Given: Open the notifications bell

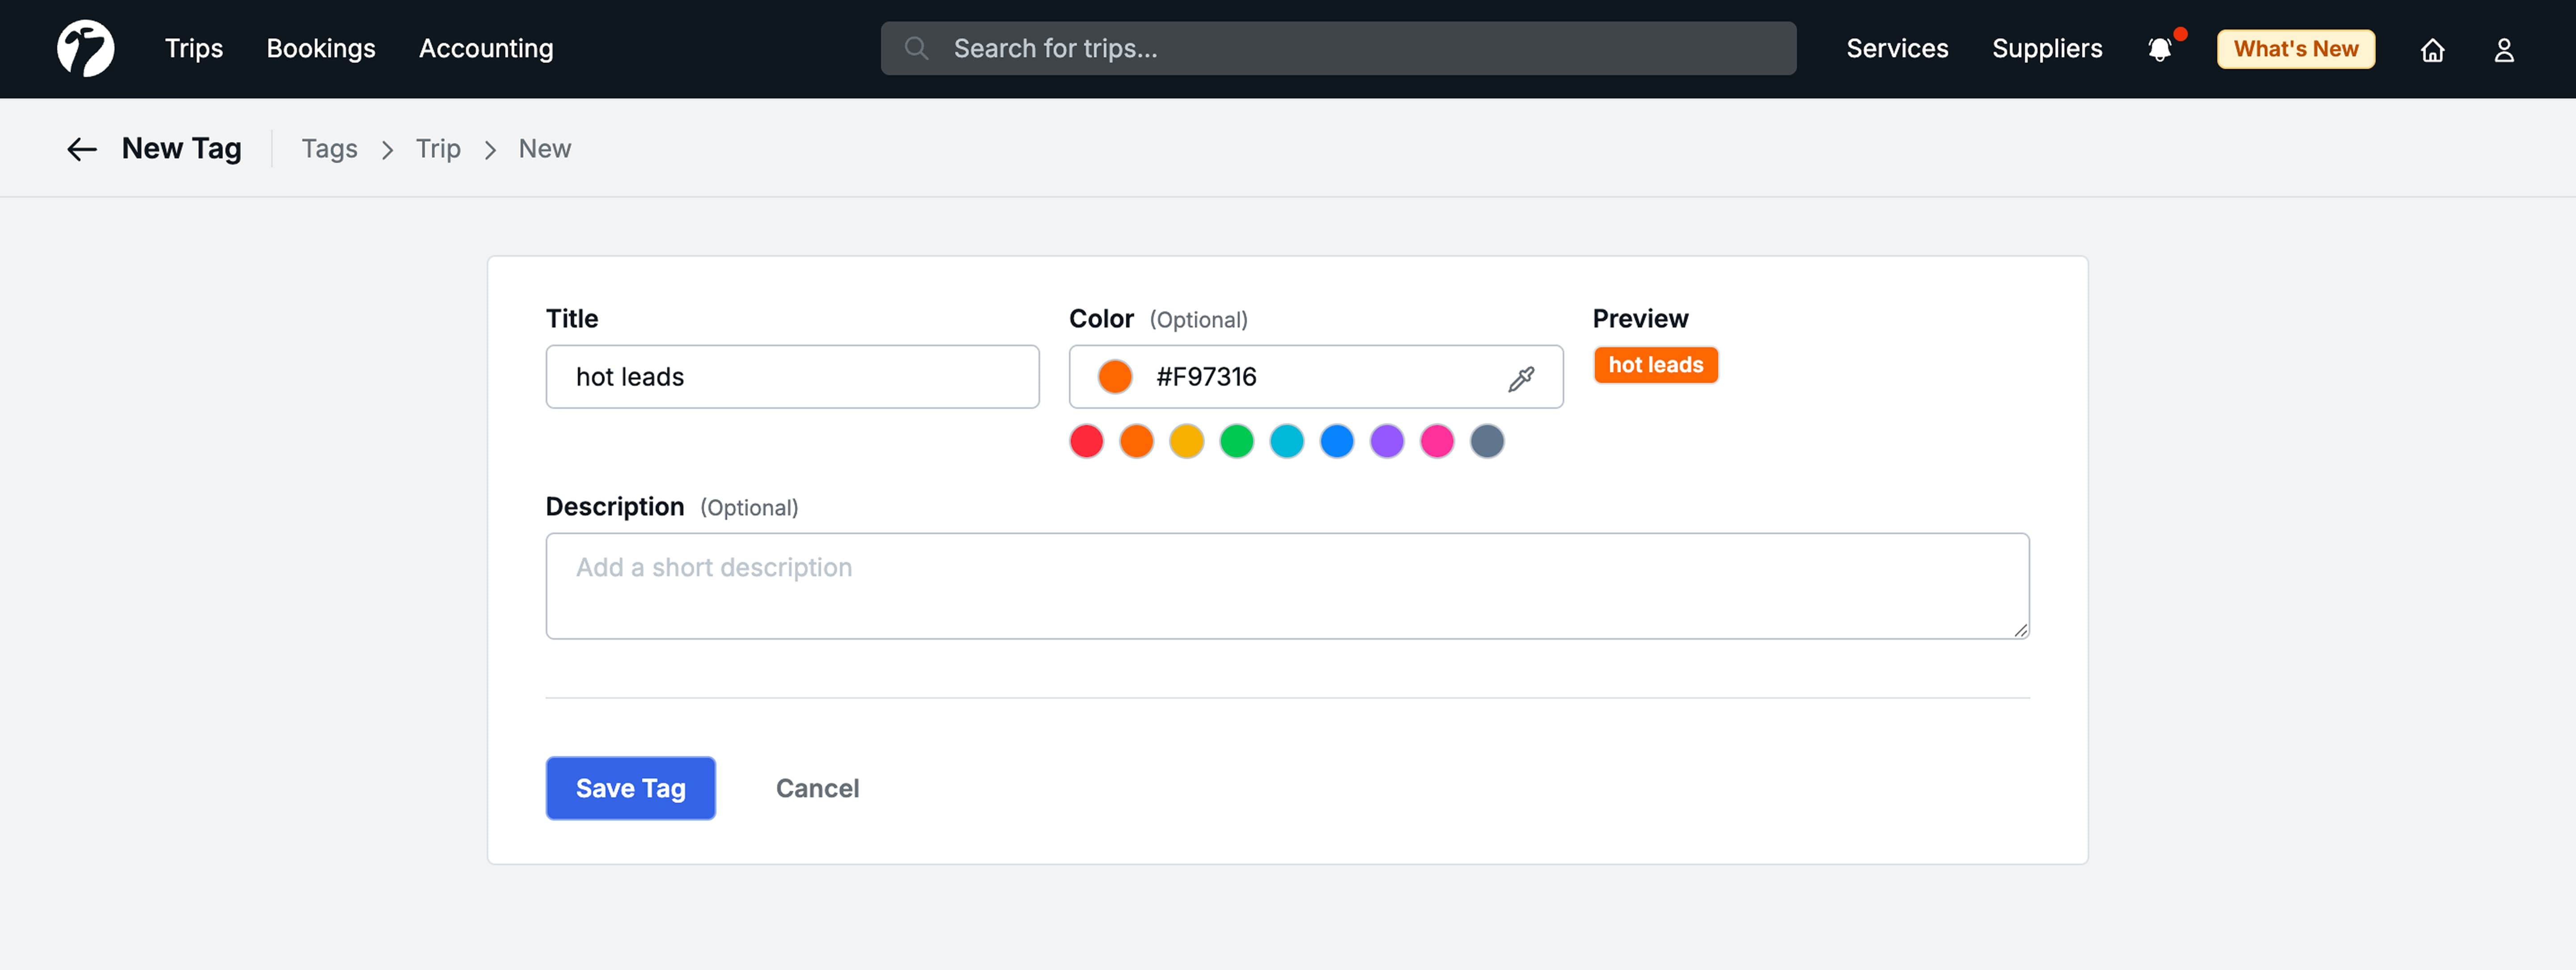Looking at the screenshot, I should [x=2160, y=49].
